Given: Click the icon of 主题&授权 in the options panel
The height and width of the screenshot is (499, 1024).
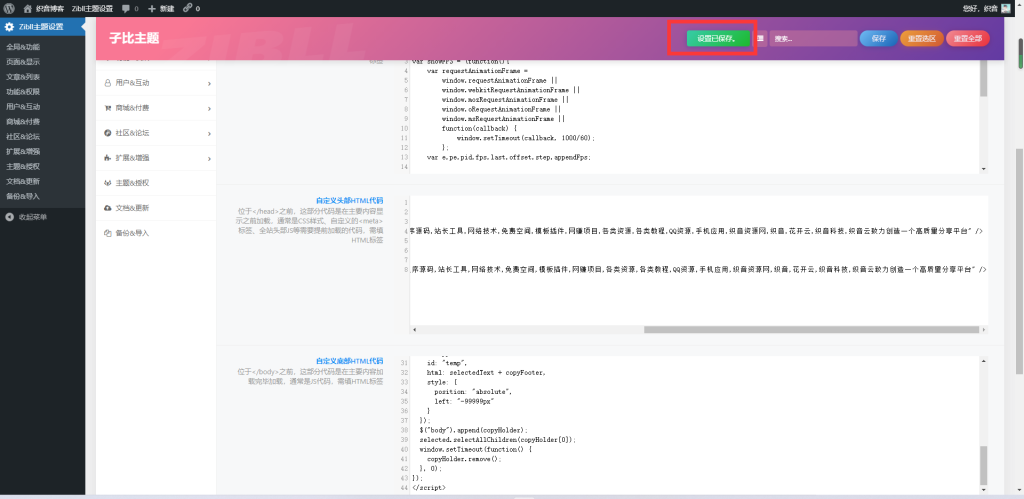Looking at the screenshot, I should 108,183.
